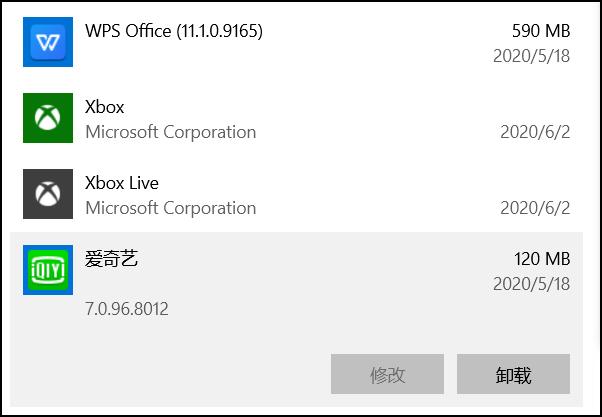Click Microsoft Corporation publisher under Xbox

(x=171, y=132)
